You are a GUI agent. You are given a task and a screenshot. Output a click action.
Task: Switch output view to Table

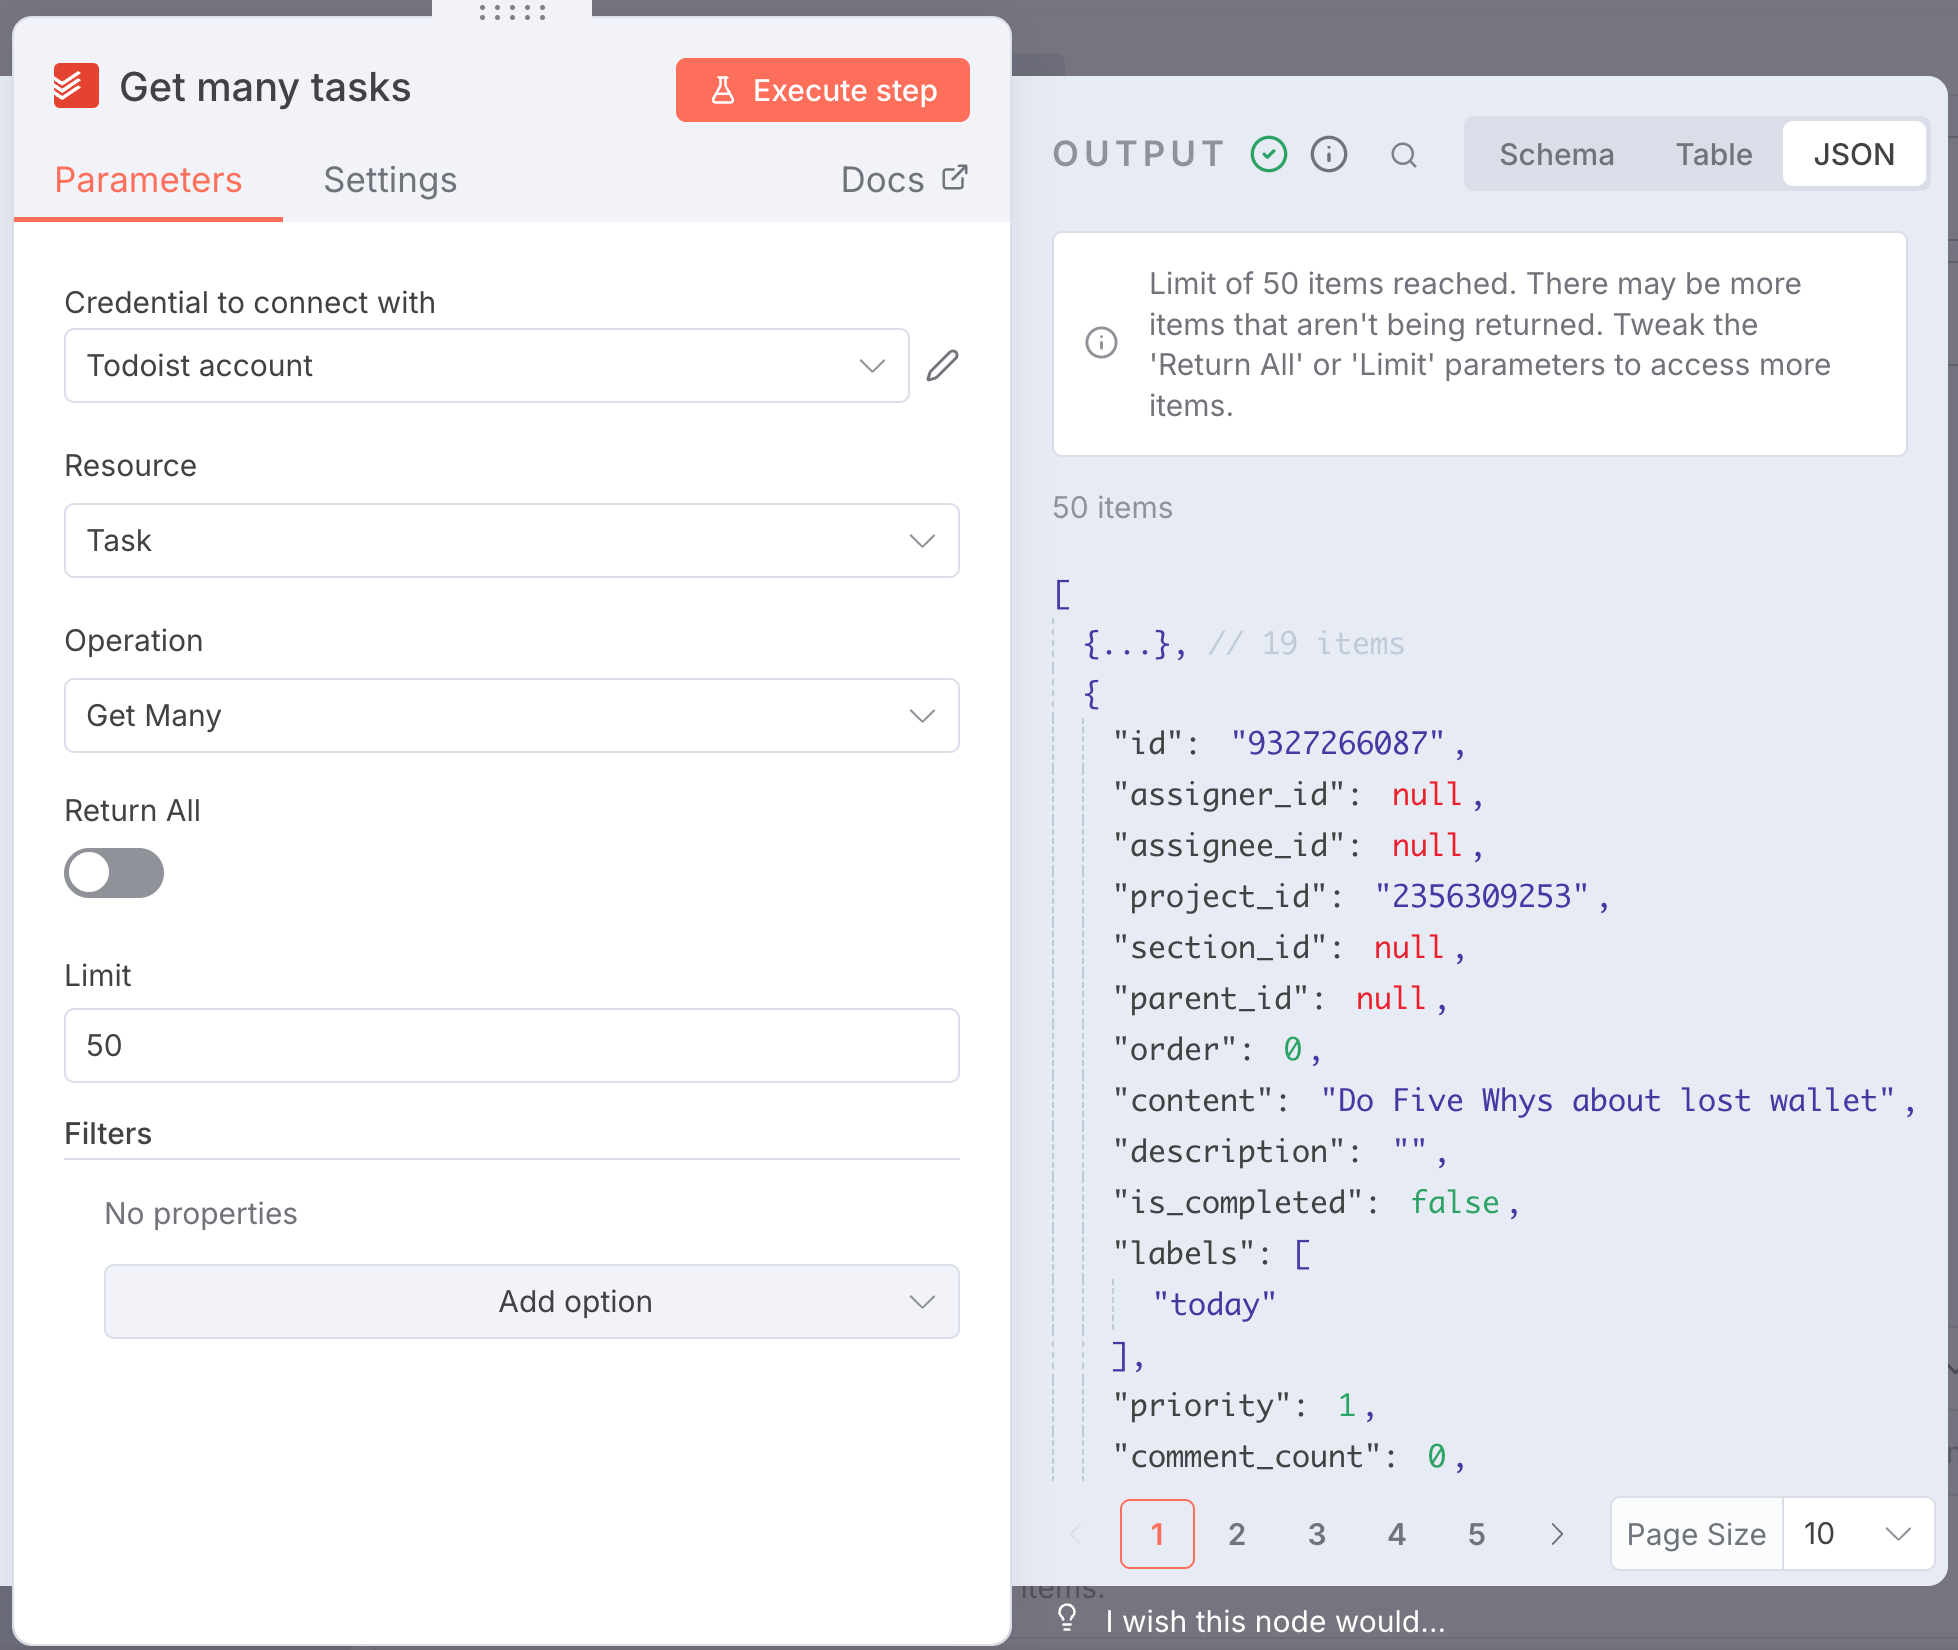(x=1713, y=155)
